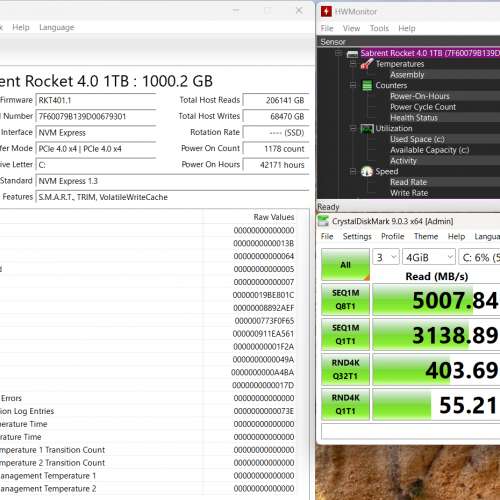Select the Power-On-Hours row in HWMonitor
The image size is (500, 500).
(444, 96)
